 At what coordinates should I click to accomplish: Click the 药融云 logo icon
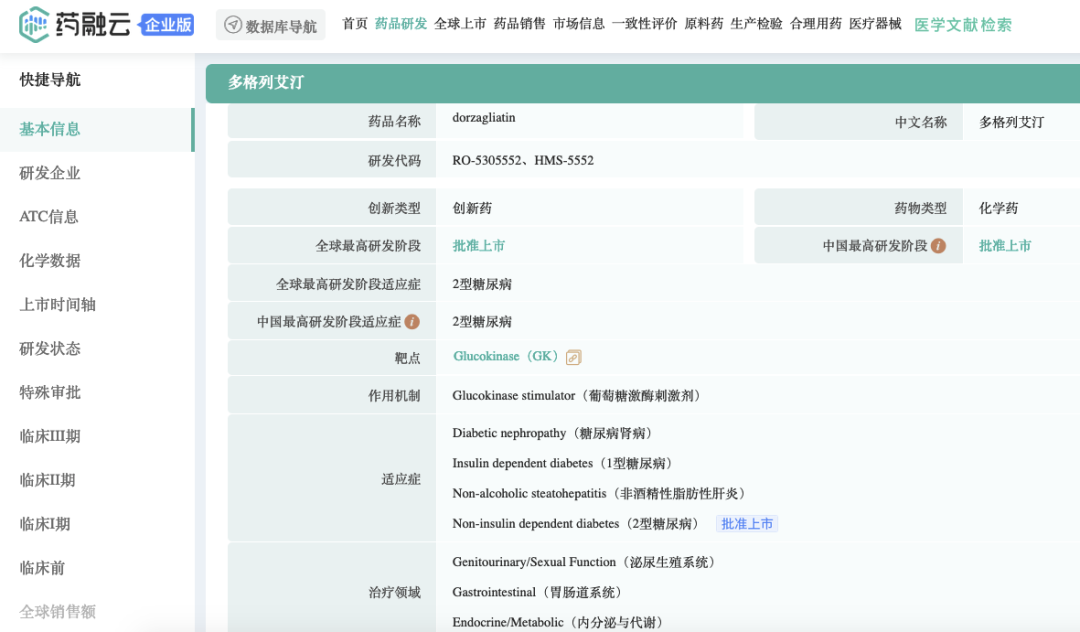point(34,24)
